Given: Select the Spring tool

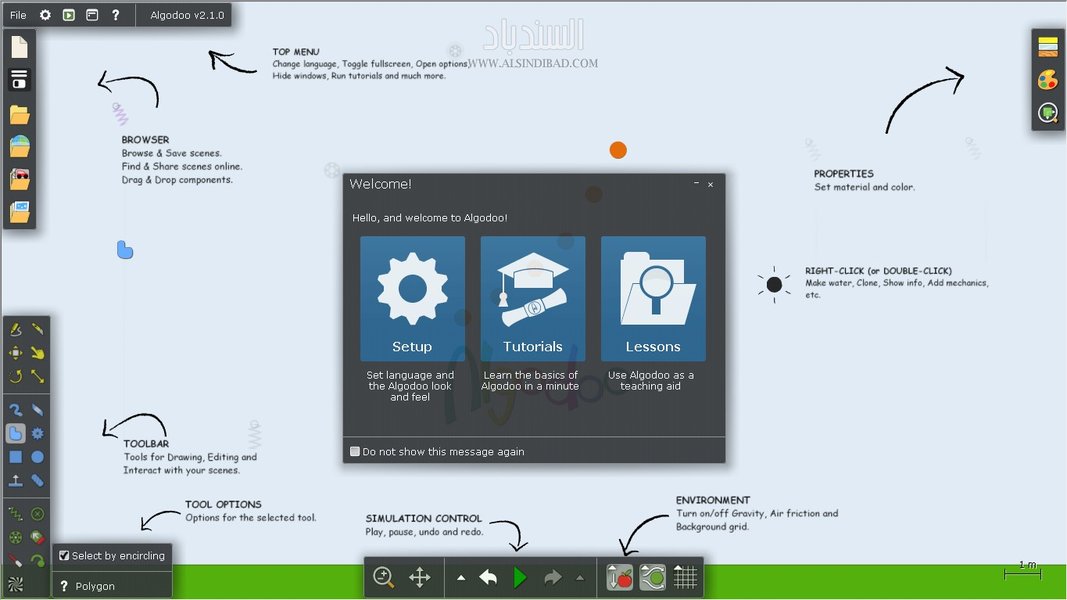Looking at the screenshot, I should 16,514.
